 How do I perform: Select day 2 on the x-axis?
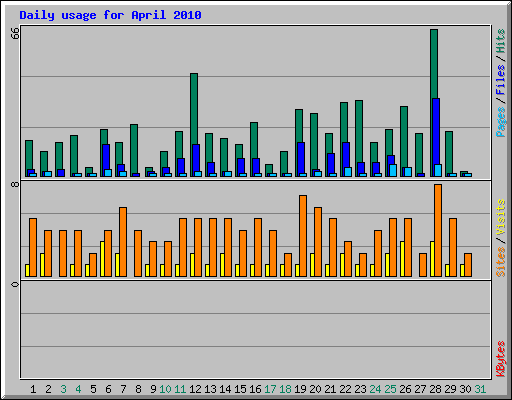48,389
